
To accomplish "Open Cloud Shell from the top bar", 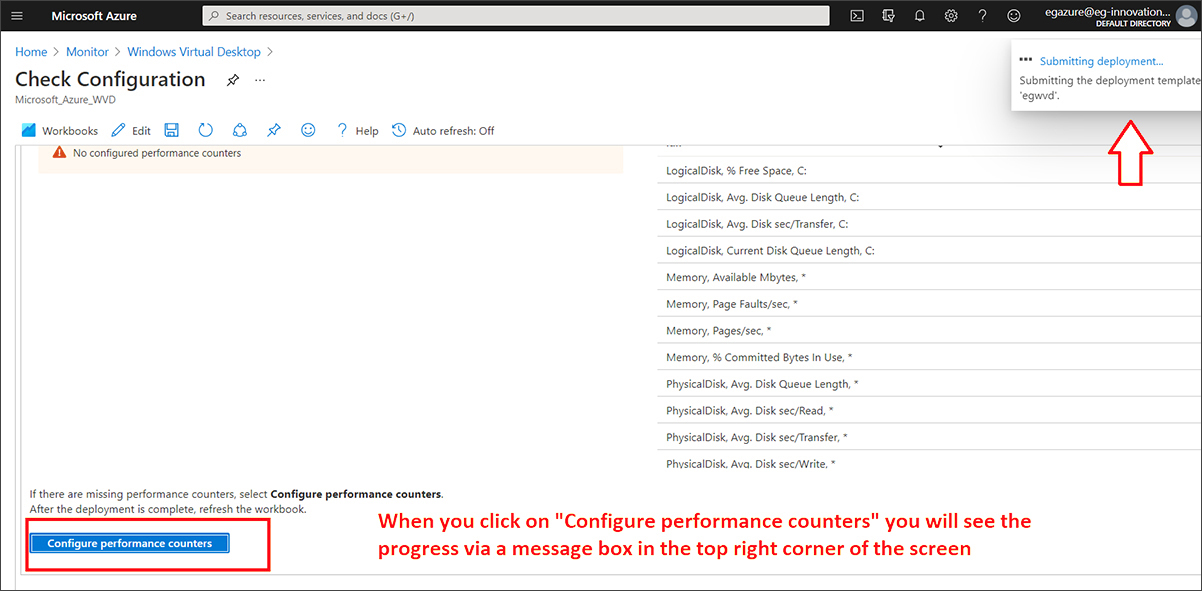I will (x=856, y=16).
